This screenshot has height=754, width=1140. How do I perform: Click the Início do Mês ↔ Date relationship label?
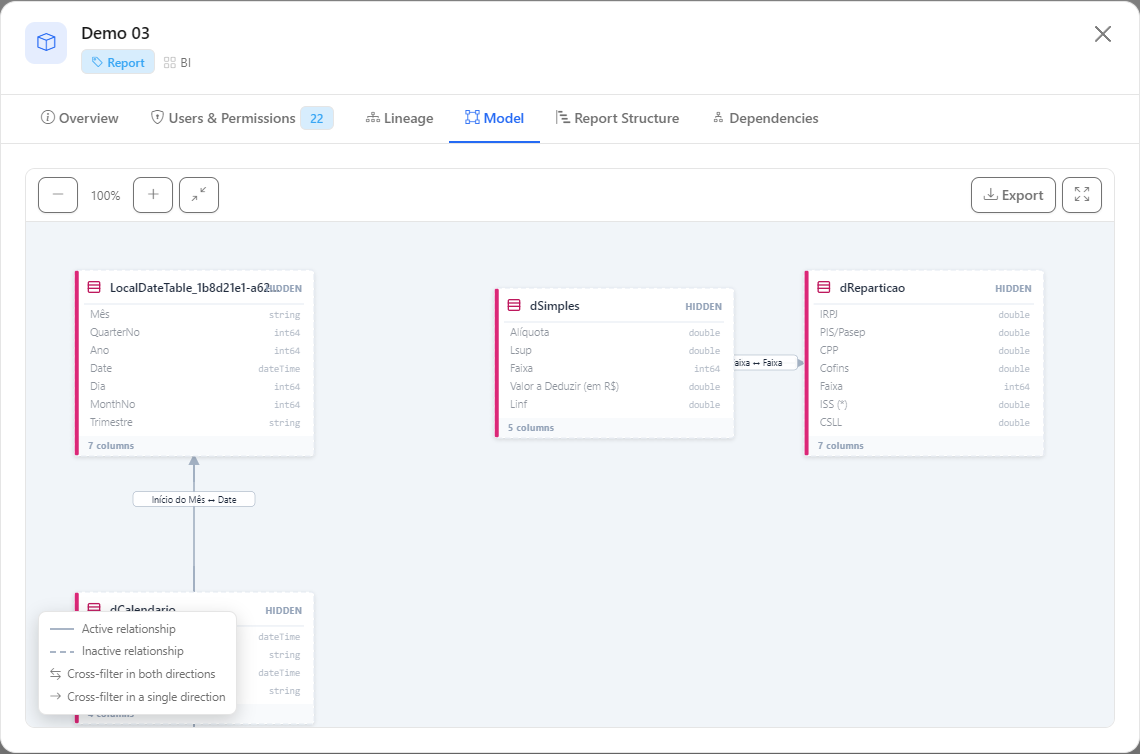click(194, 500)
